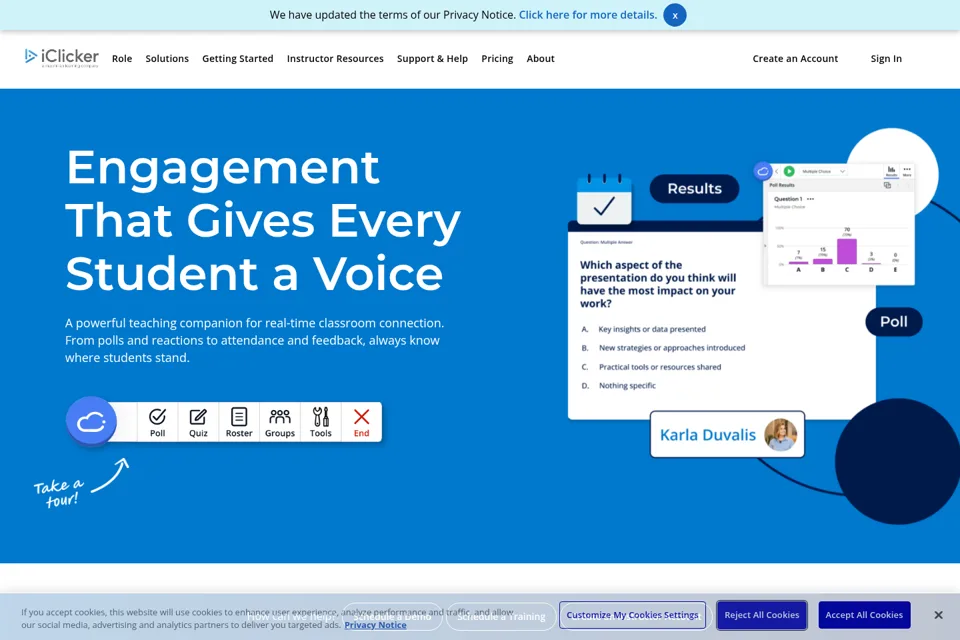Open the Privacy Notice details link
Viewport: 960px width, 640px height.
(x=588, y=15)
